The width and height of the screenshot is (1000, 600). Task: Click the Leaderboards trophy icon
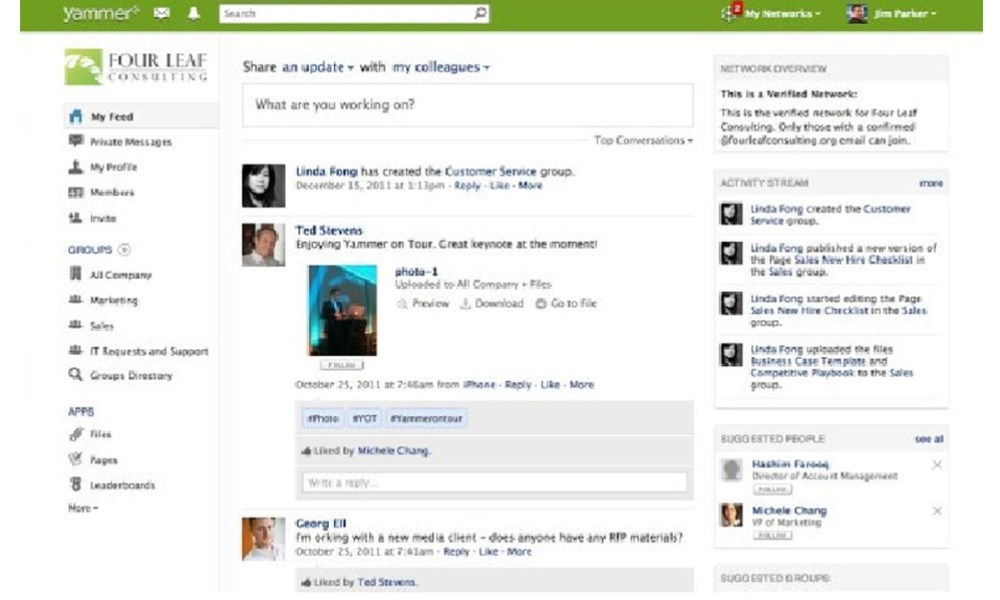76,485
